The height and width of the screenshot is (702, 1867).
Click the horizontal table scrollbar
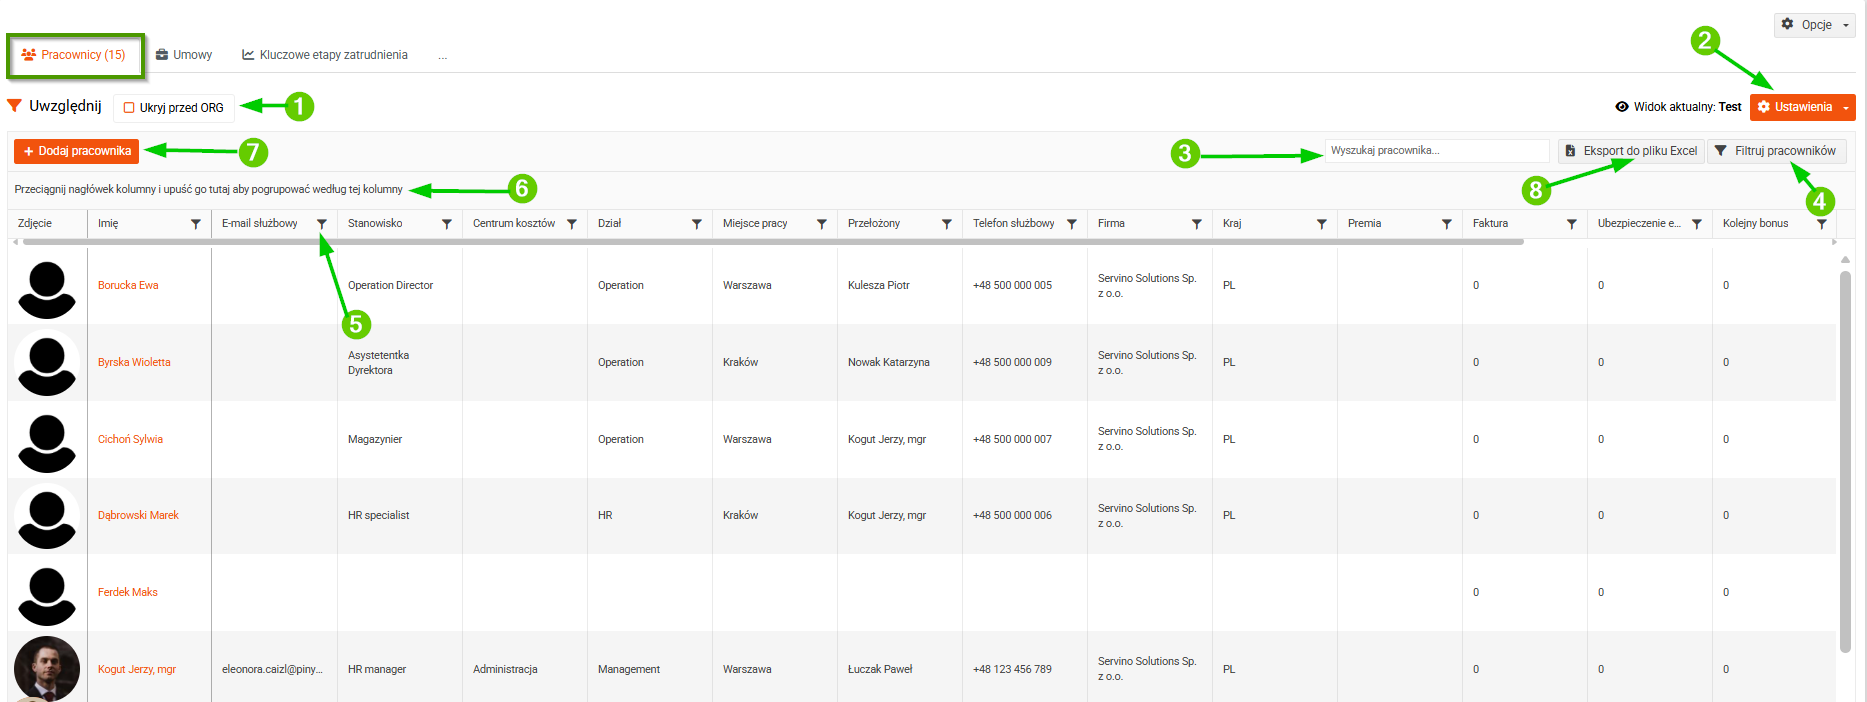click(x=772, y=242)
